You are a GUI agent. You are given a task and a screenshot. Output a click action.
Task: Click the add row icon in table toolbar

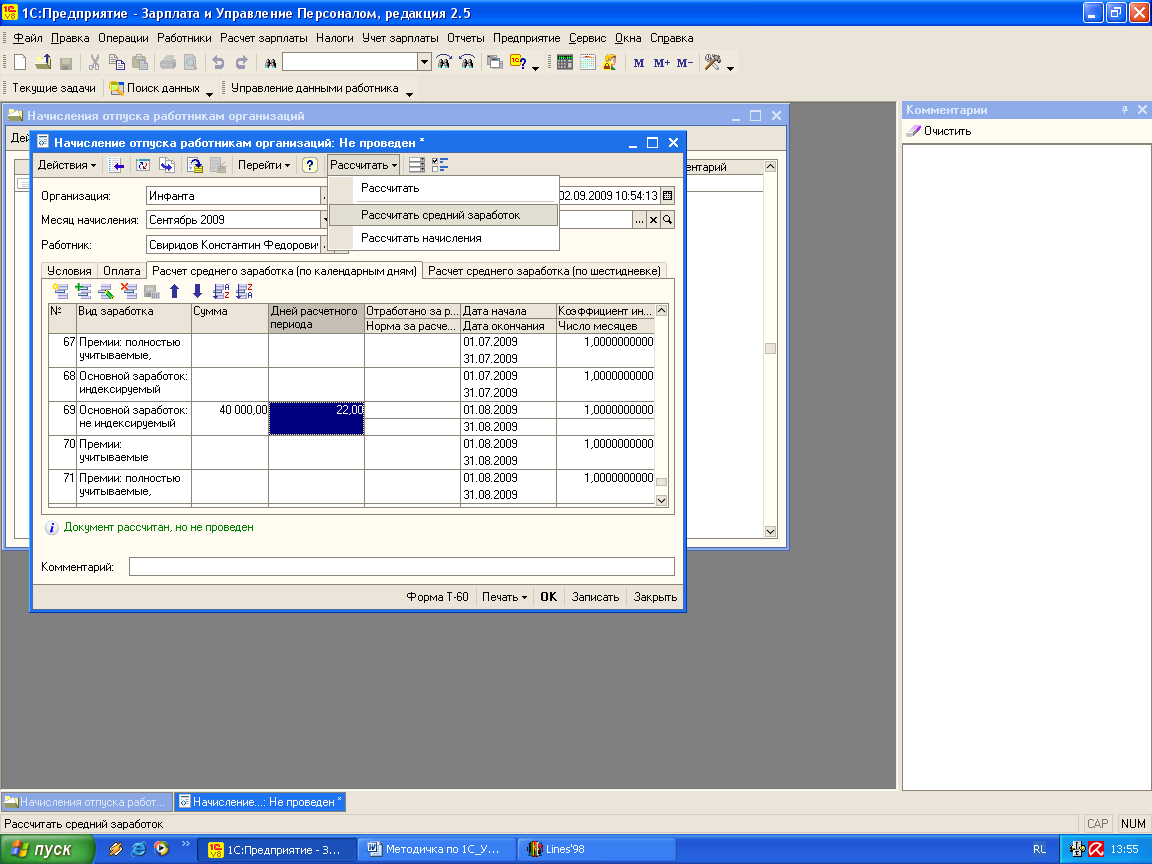click(60, 291)
